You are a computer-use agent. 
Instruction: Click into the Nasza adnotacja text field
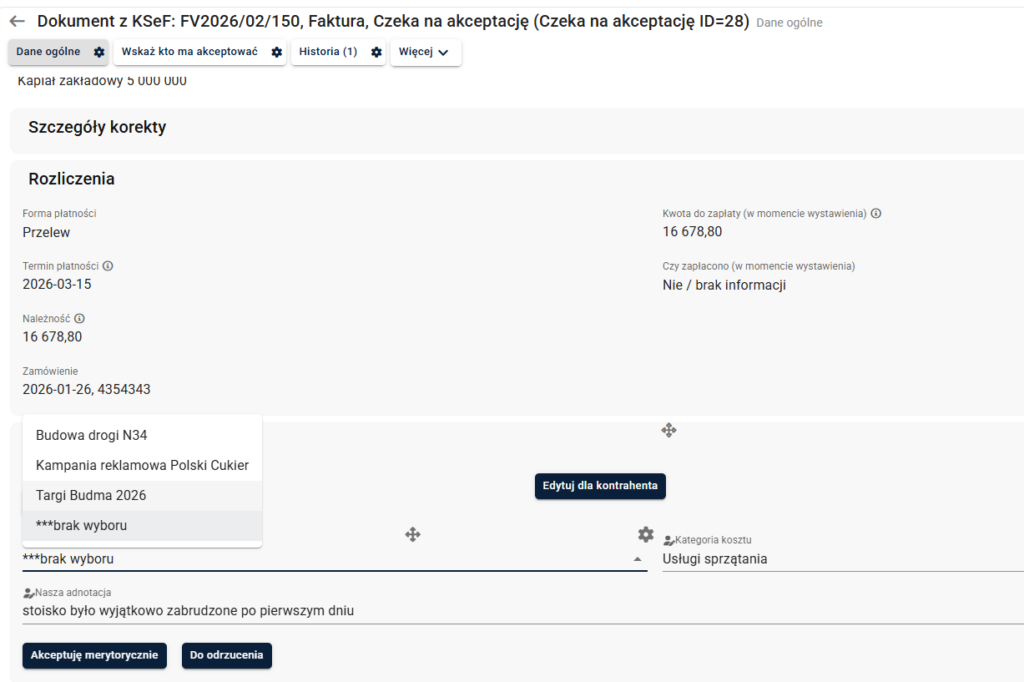click(400, 610)
